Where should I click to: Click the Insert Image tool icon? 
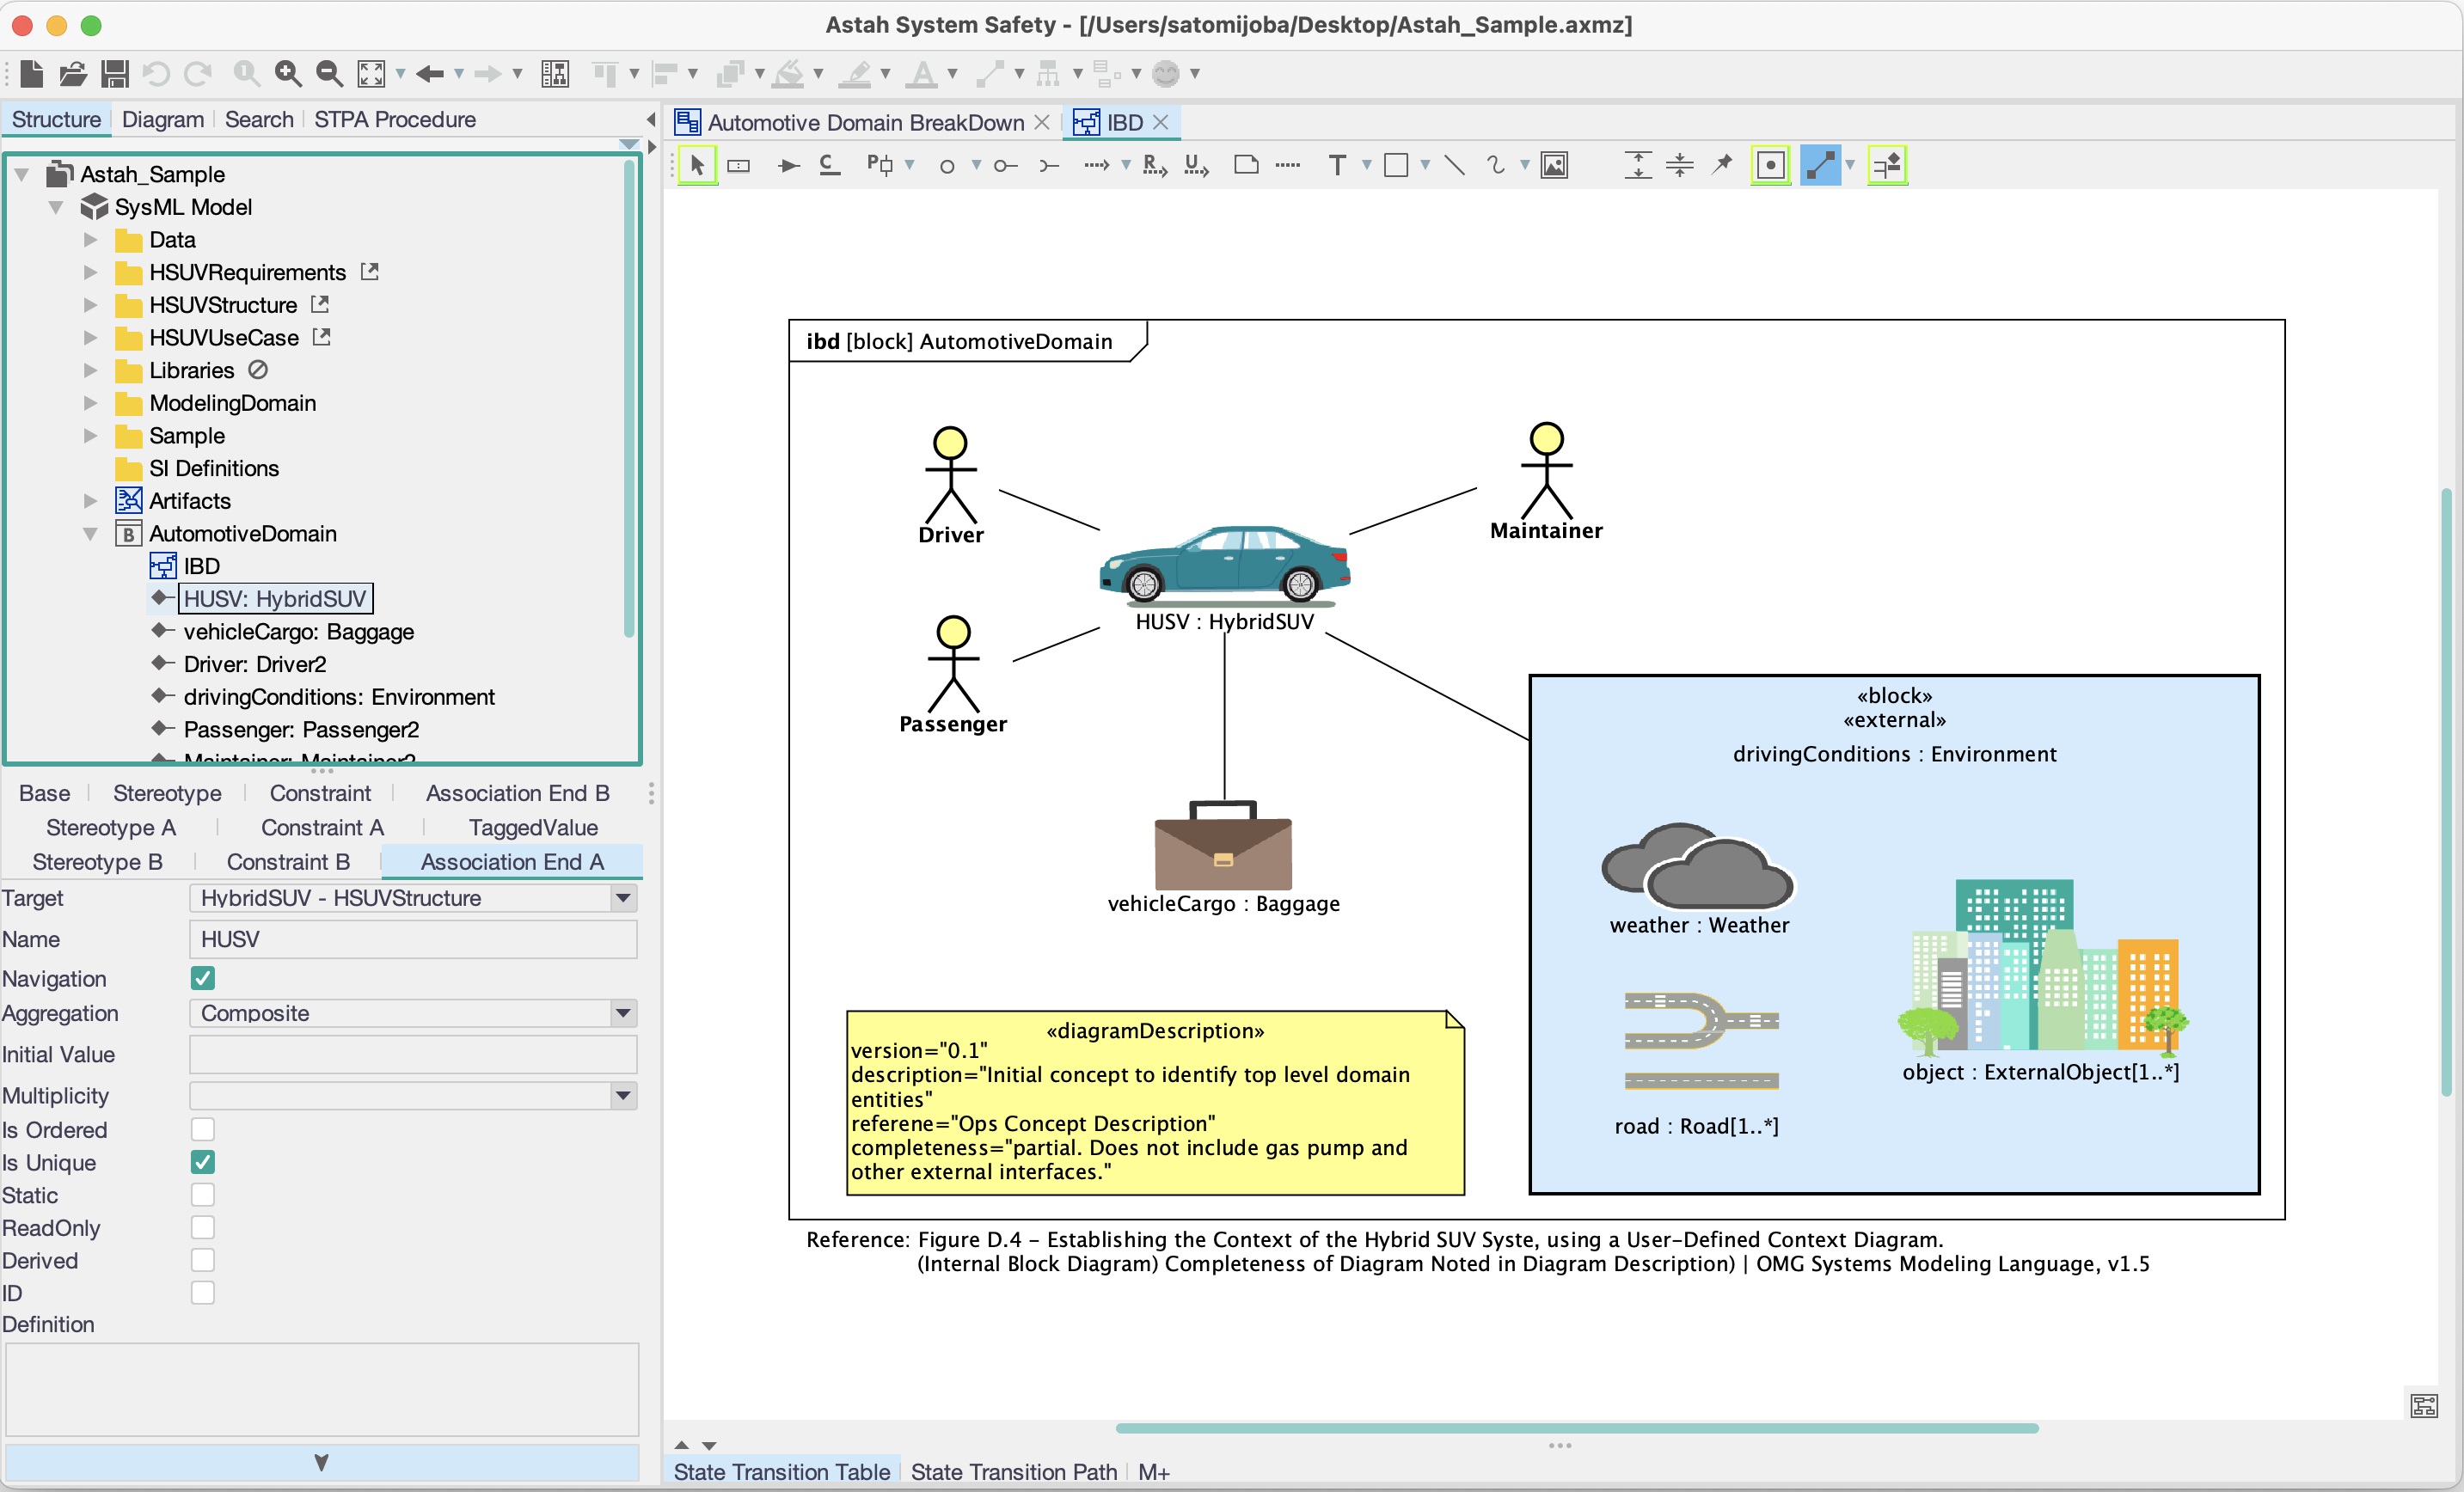coord(1554,165)
